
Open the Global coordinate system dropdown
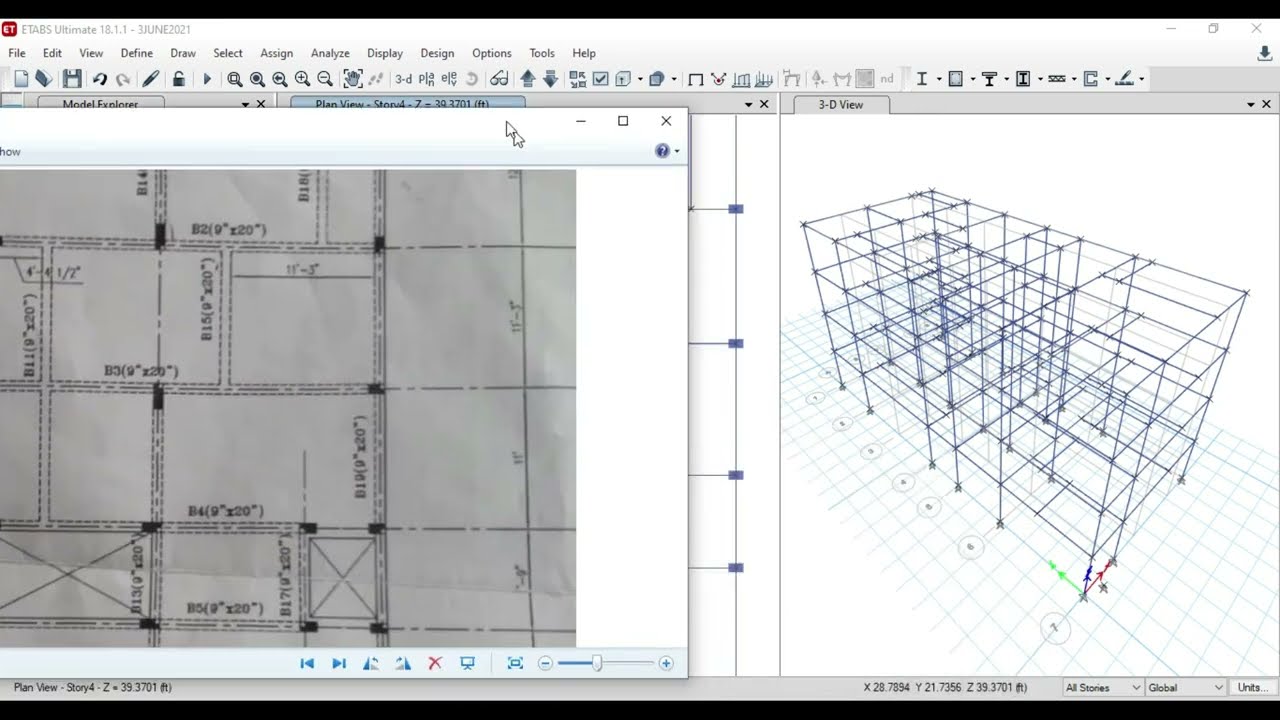pyautogui.click(x=1185, y=687)
